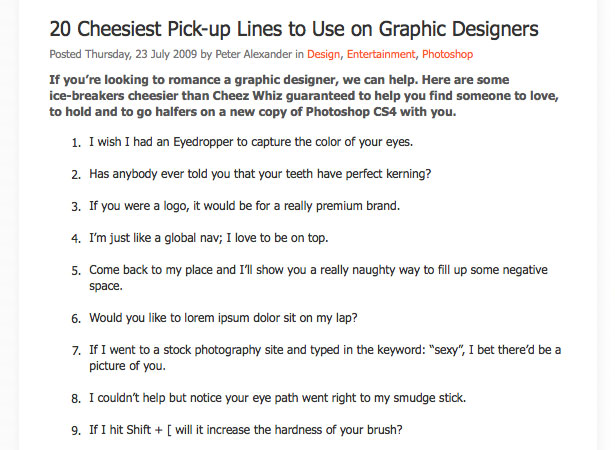Click the negative space line

click(x=318, y=278)
